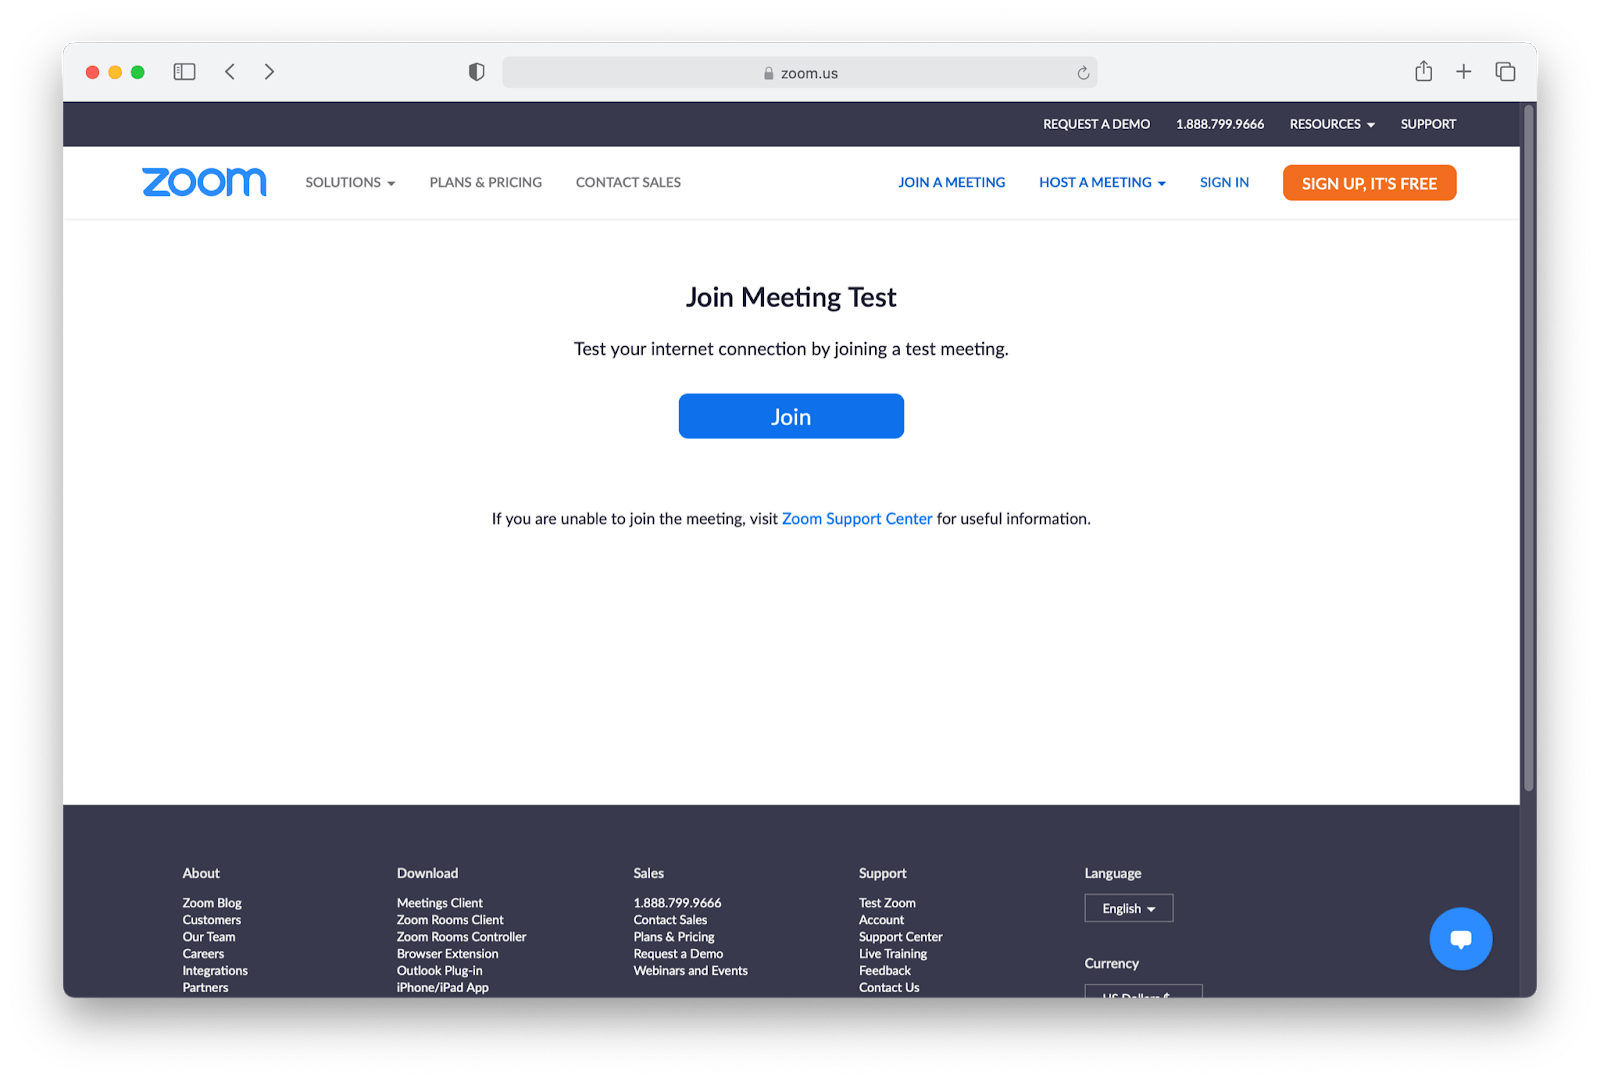Screen dimensions: 1600x1081
Task: Click the About footer heading
Action: tap(201, 873)
